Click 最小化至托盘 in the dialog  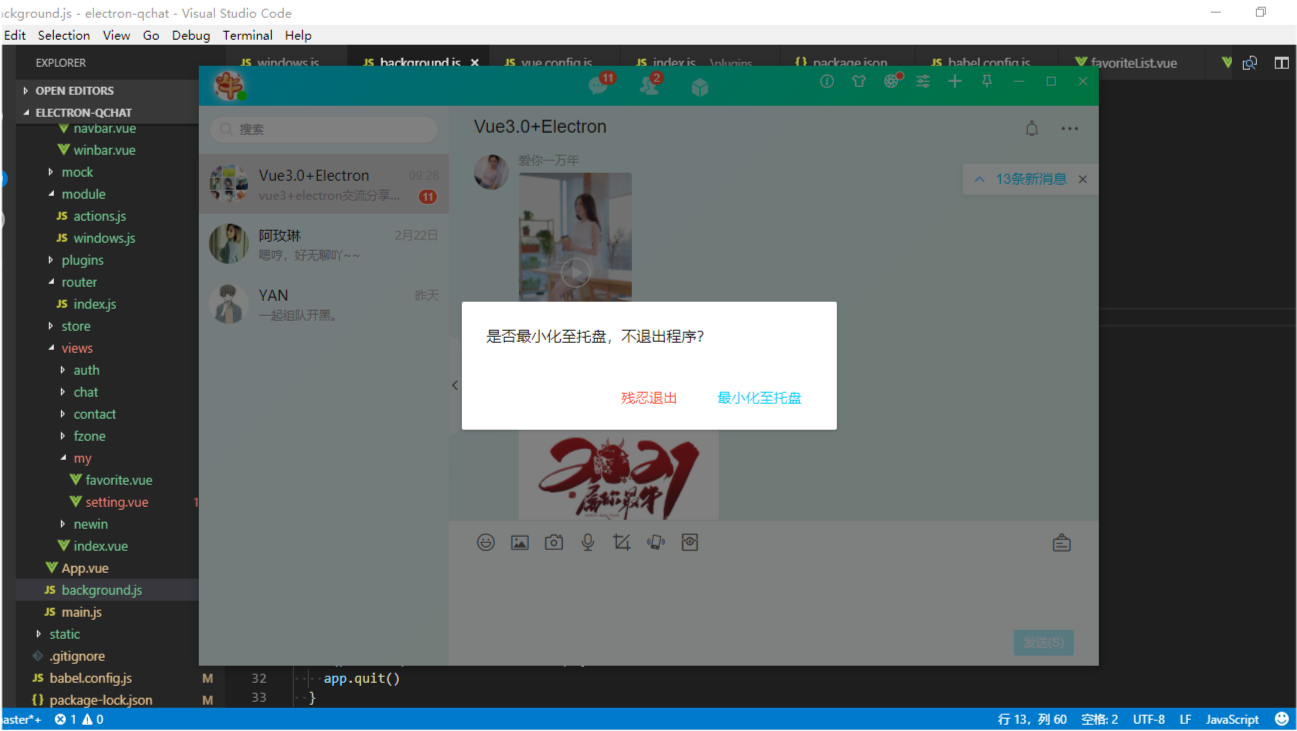757,397
